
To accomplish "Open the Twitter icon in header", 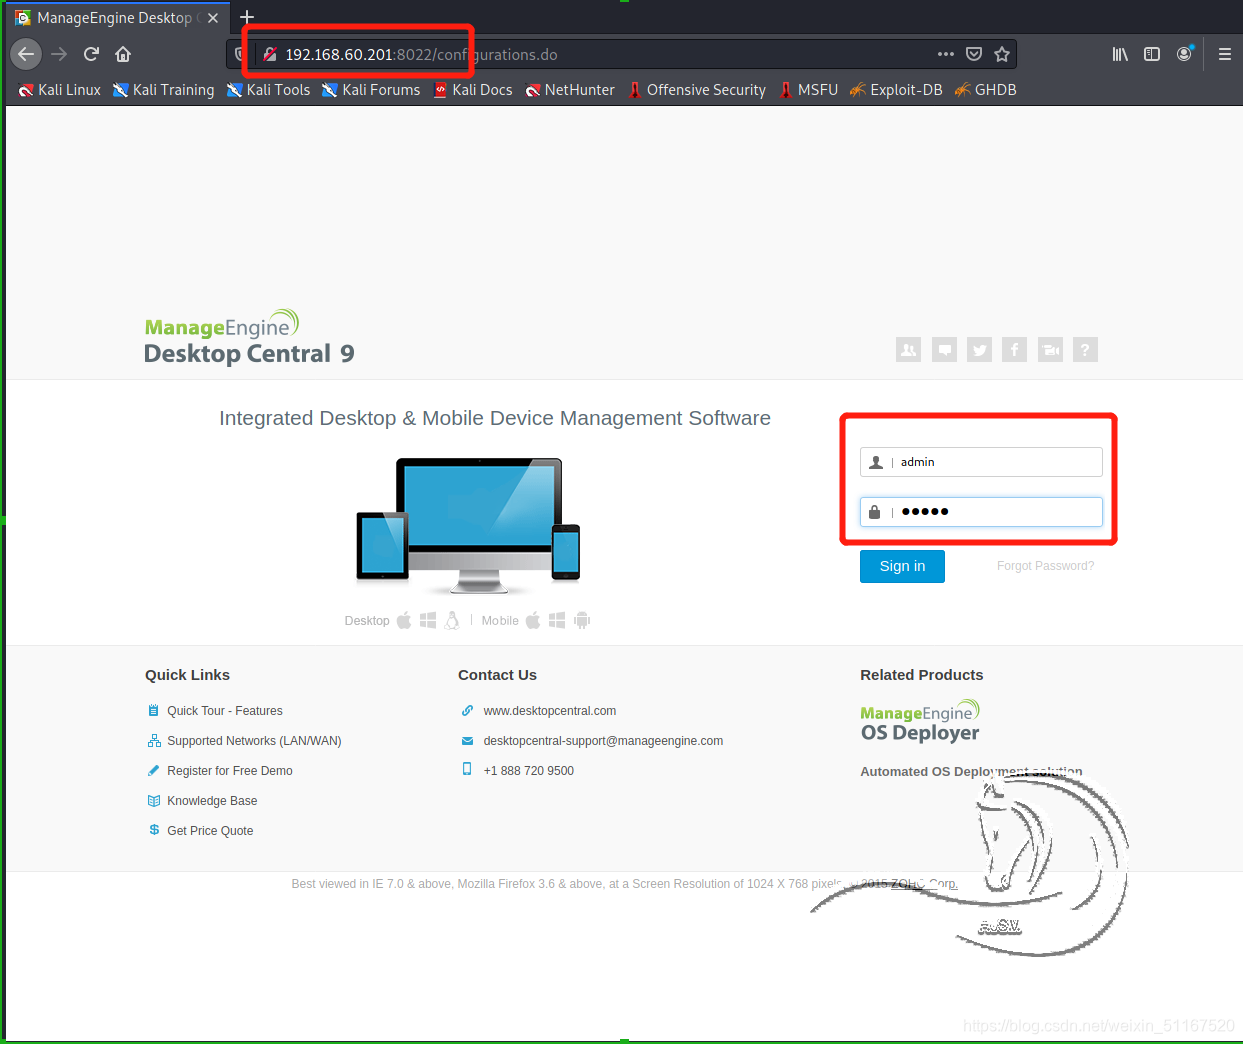I will pos(979,350).
